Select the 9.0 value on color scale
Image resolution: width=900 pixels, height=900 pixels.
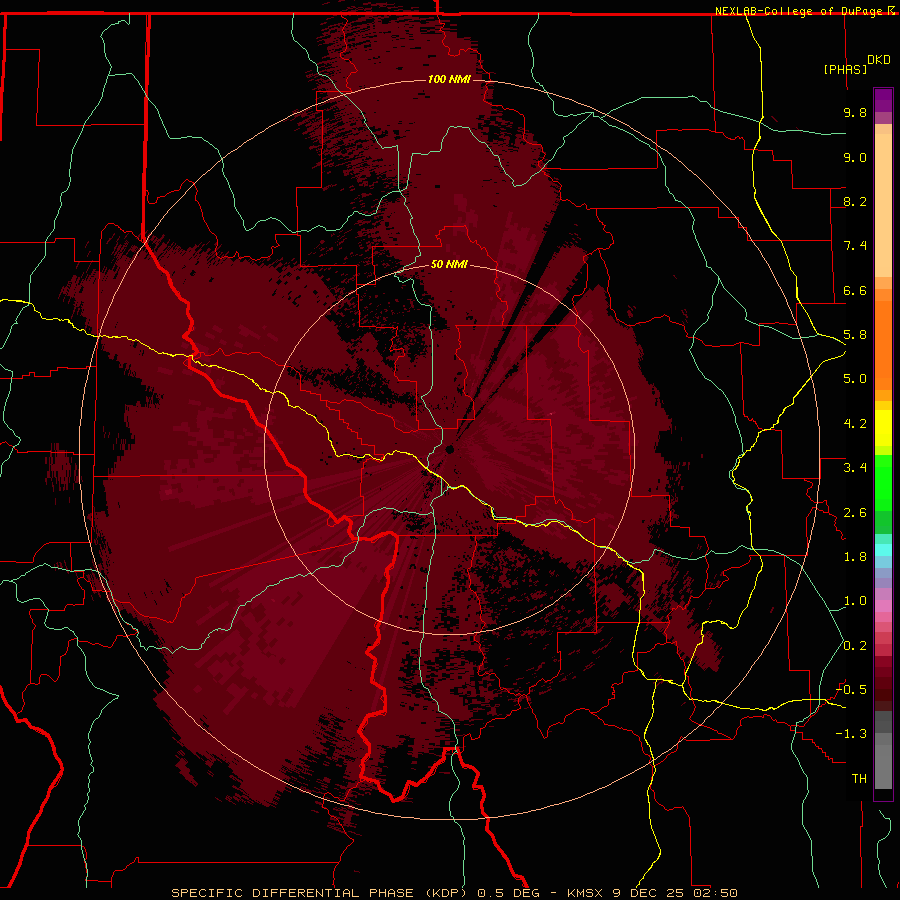(855, 157)
